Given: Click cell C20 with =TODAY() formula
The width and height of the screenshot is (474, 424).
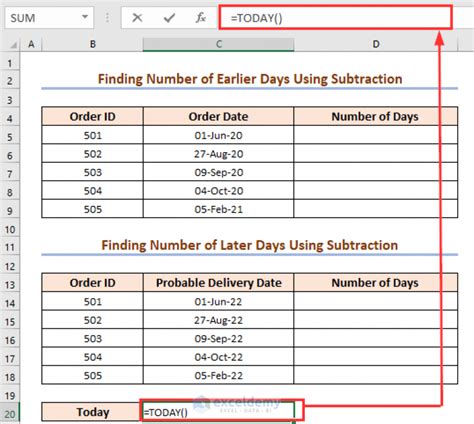Looking at the screenshot, I should click(x=218, y=412).
